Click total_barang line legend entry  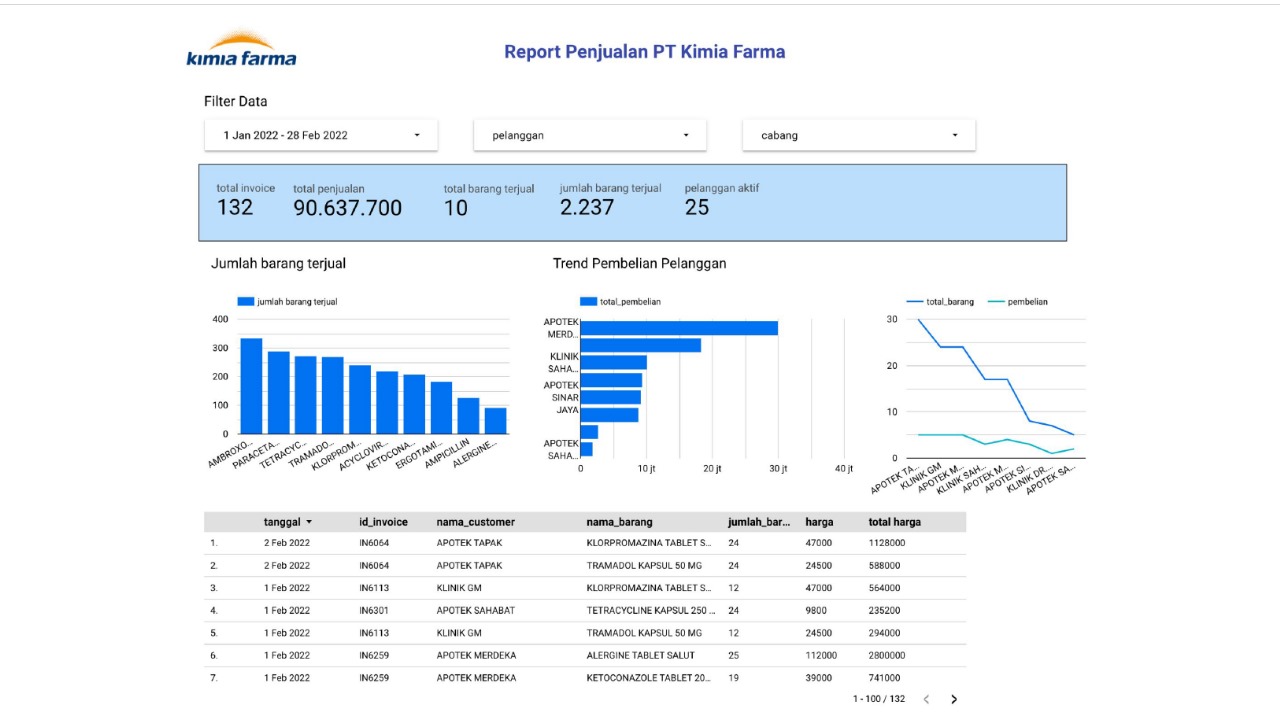click(x=940, y=301)
